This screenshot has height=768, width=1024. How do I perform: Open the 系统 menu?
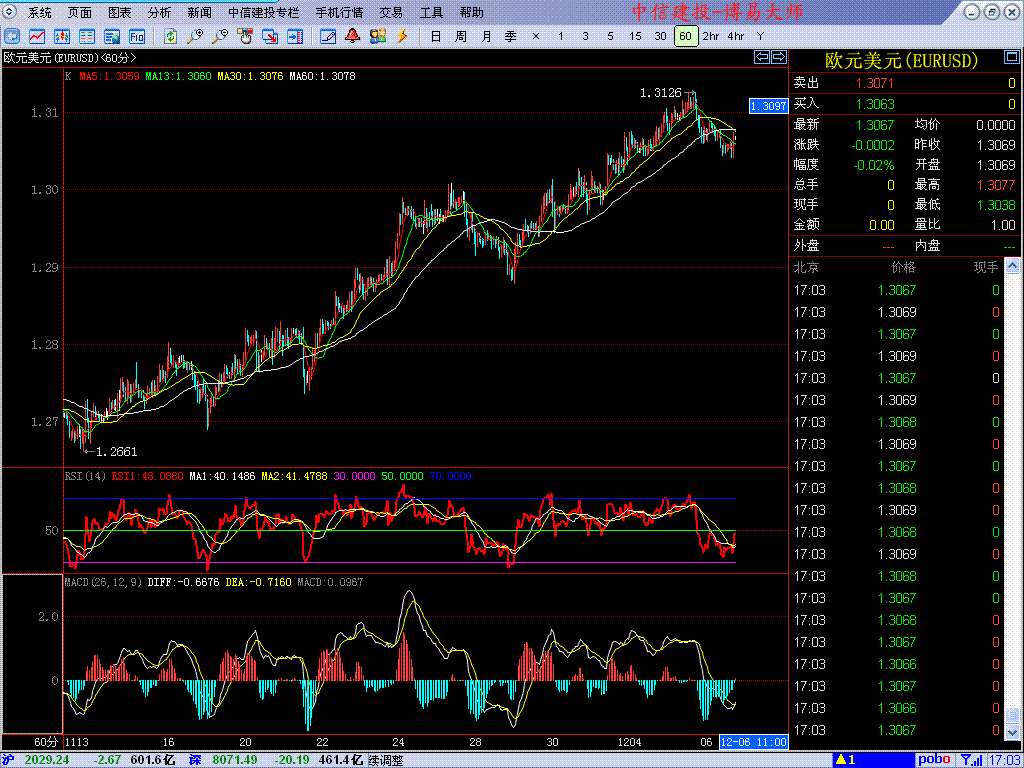tap(40, 12)
